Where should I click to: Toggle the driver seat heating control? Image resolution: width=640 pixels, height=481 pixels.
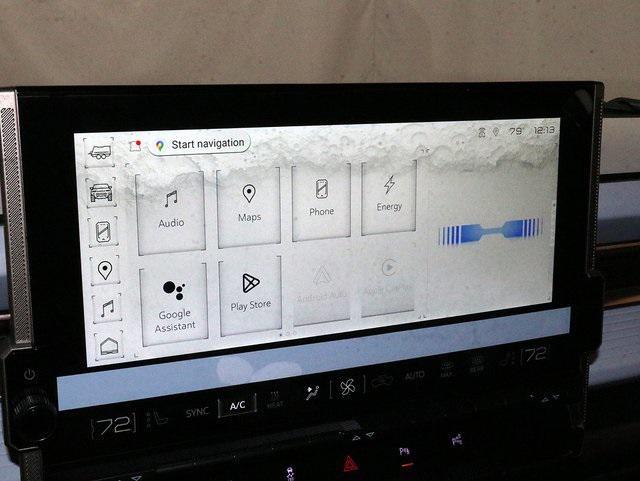click(x=157, y=419)
